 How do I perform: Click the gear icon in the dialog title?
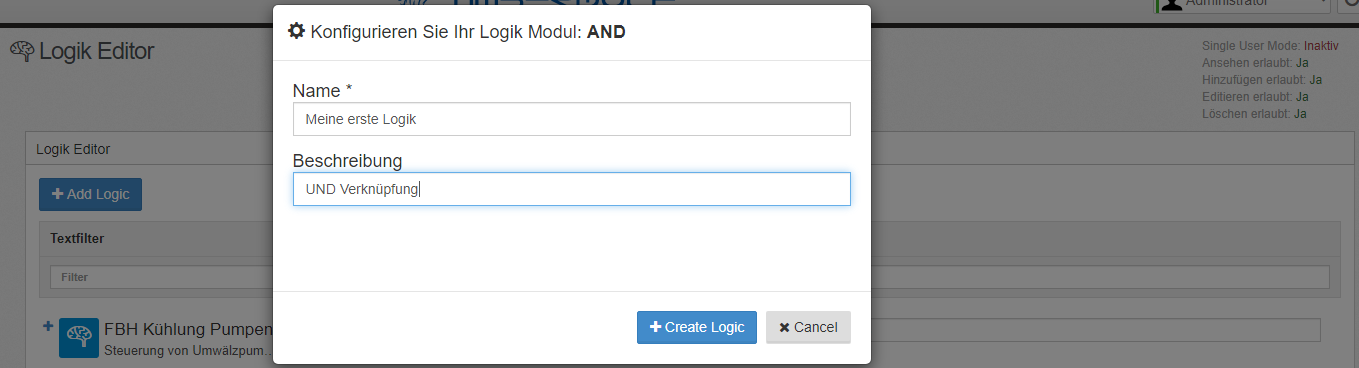coord(296,31)
